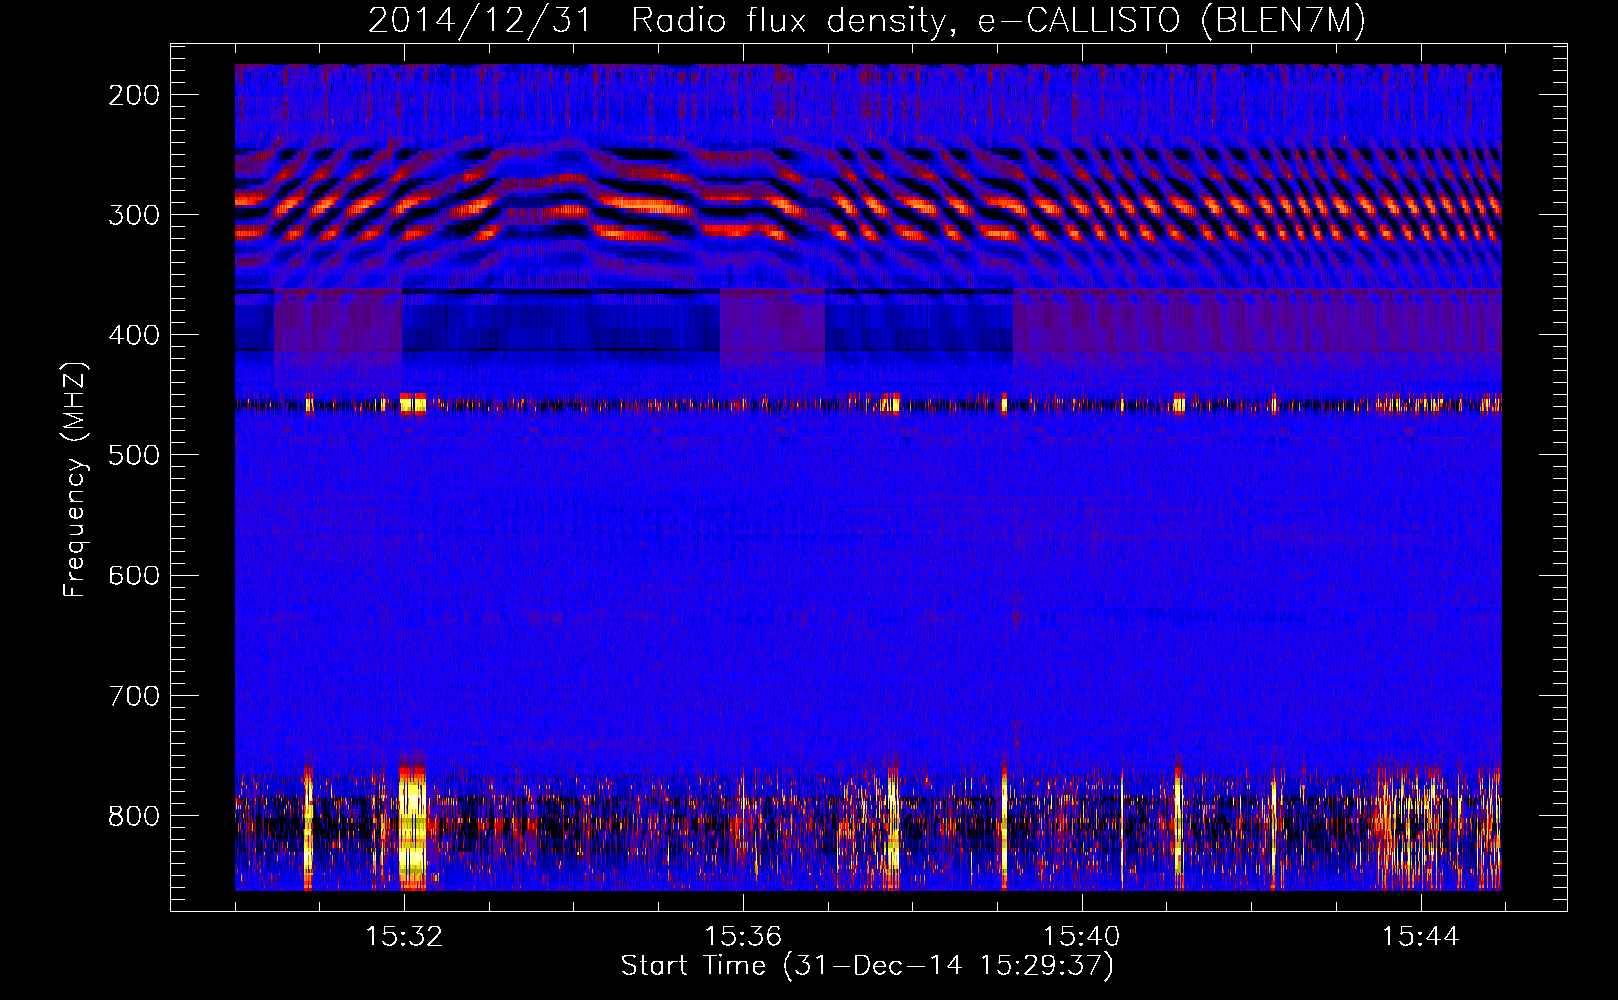Click the 300 frequency tick label

tap(134, 215)
